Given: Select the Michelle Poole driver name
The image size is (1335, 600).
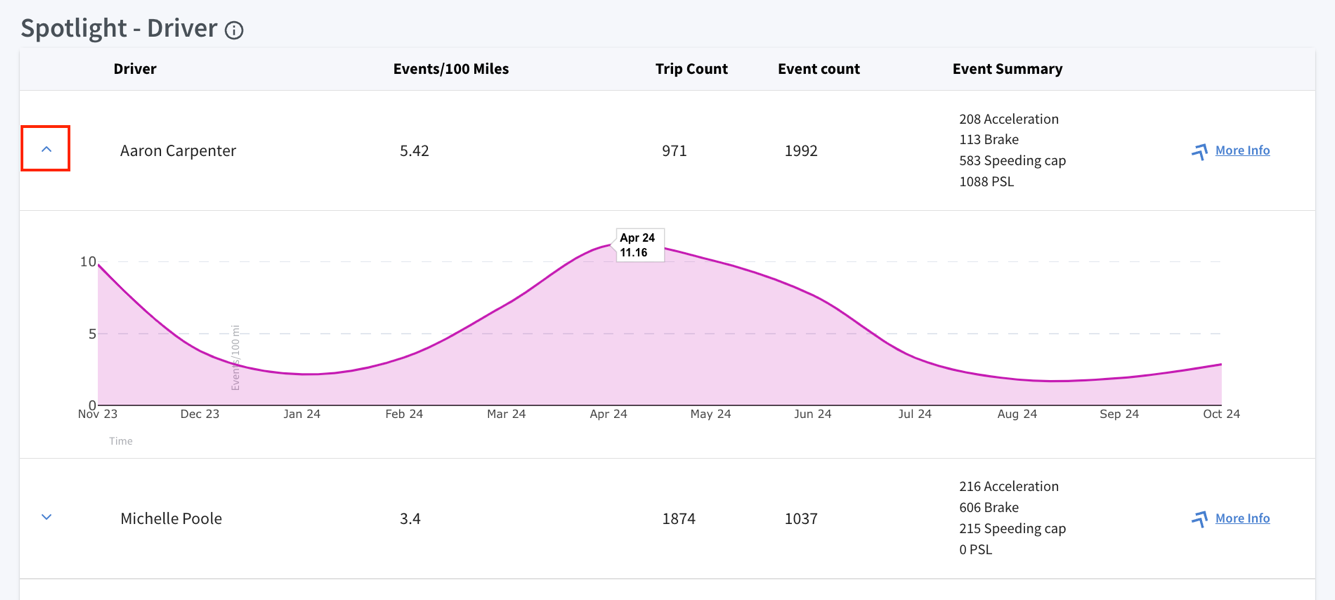Looking at the screenshot, I should point(171,518).
